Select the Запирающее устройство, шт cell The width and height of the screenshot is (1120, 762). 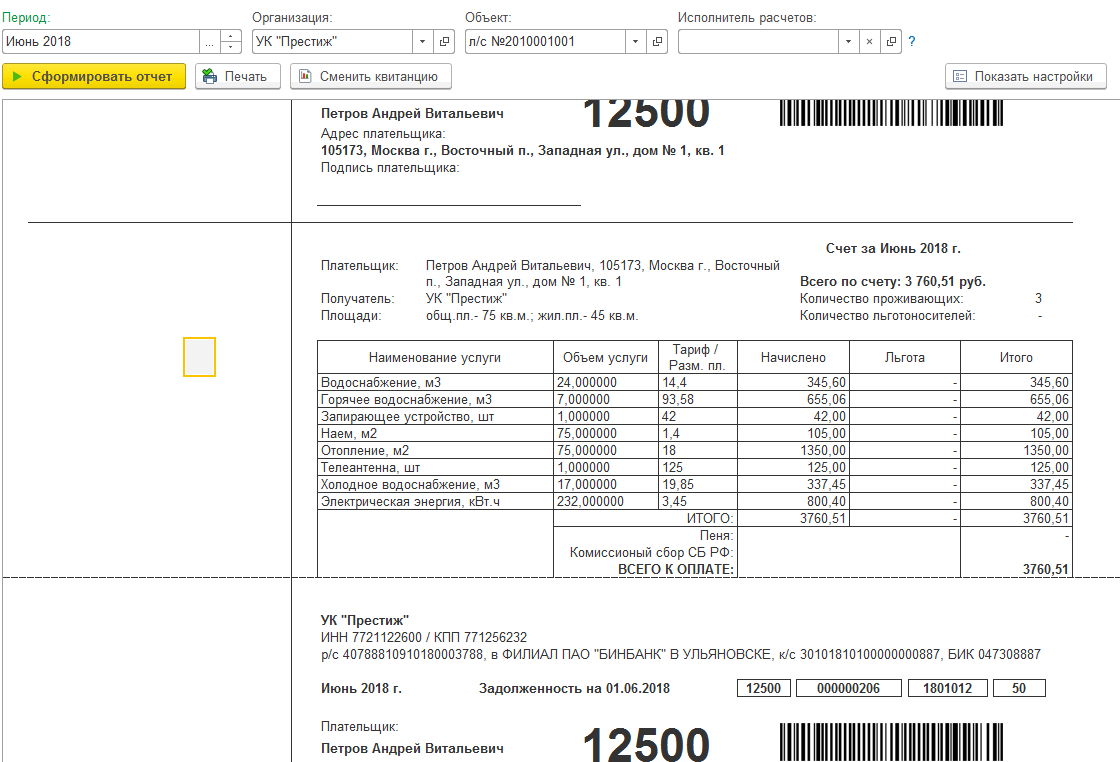435,416
